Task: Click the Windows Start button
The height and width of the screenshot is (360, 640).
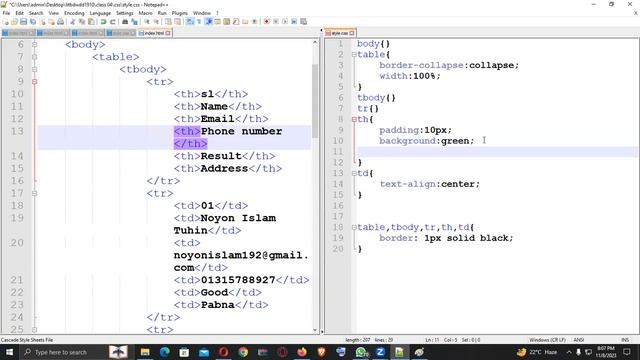Action: (x=9, y=352)
